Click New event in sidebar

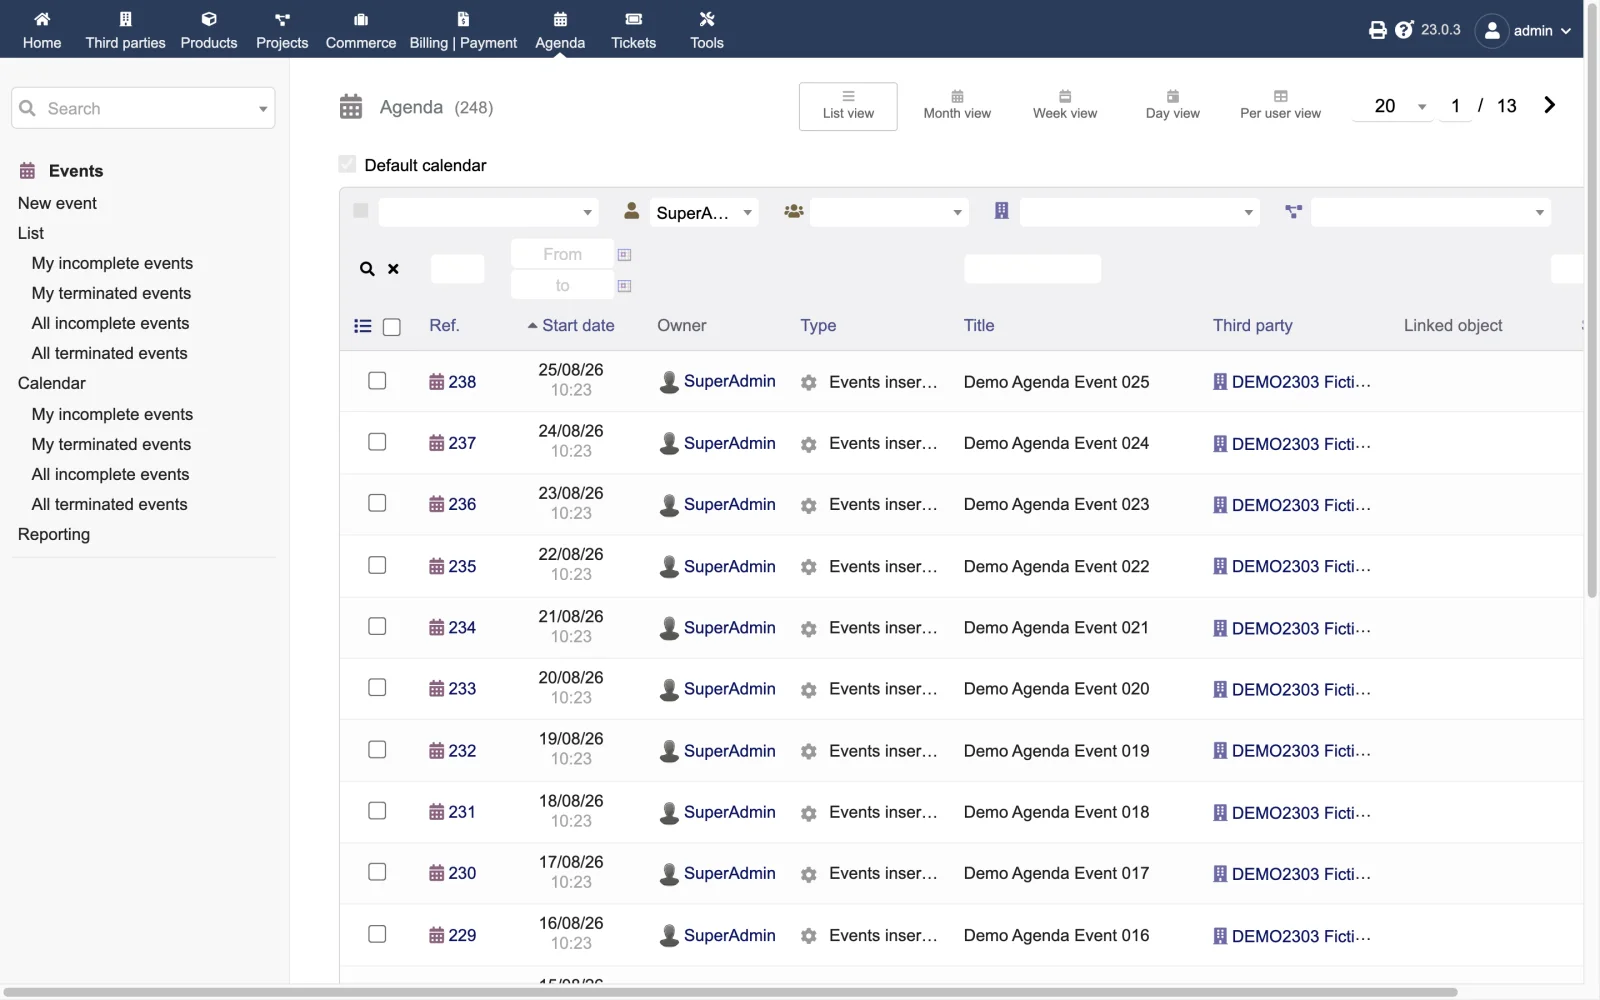tap(57, 203)
